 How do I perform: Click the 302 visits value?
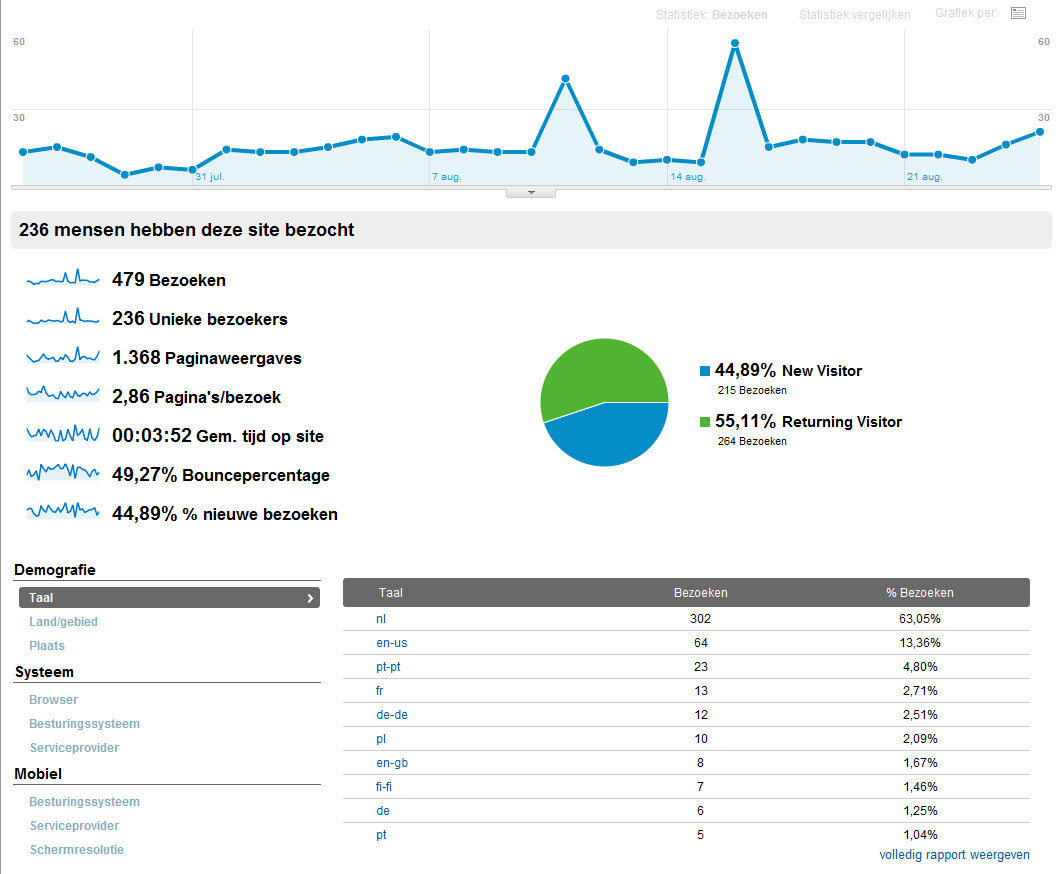700,619
